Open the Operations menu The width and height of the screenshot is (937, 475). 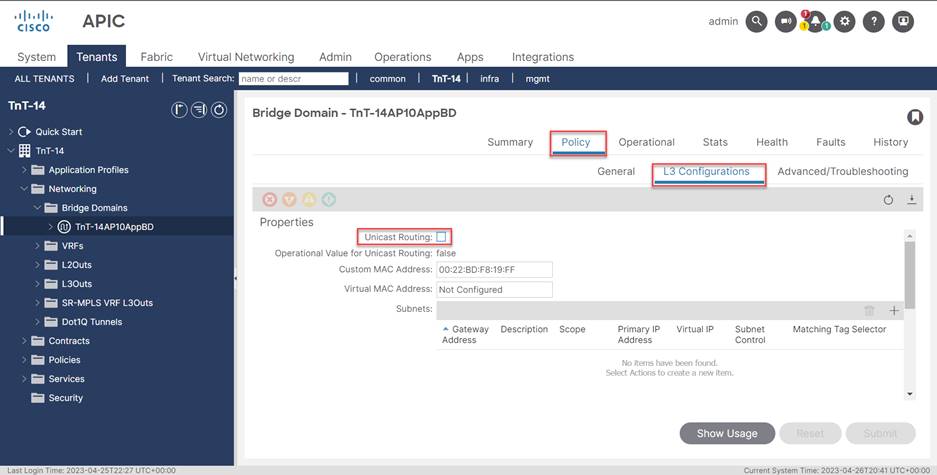403,57
